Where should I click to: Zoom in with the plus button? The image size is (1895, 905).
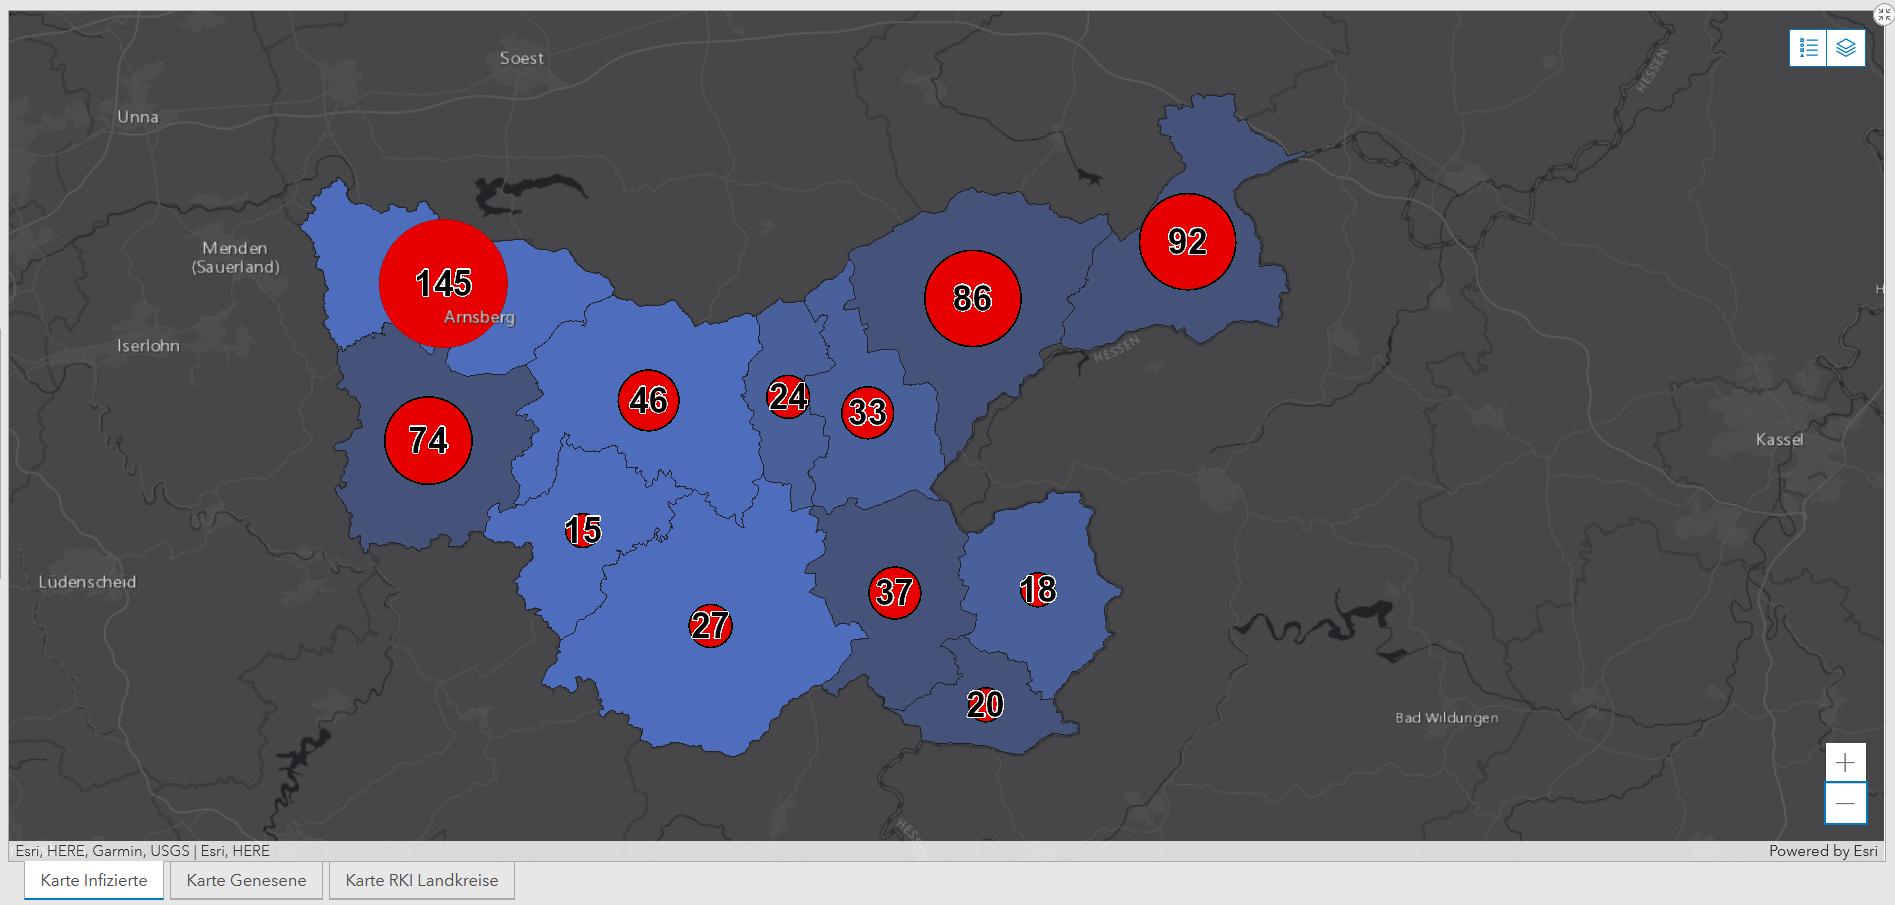click(x=1845, y=763)
